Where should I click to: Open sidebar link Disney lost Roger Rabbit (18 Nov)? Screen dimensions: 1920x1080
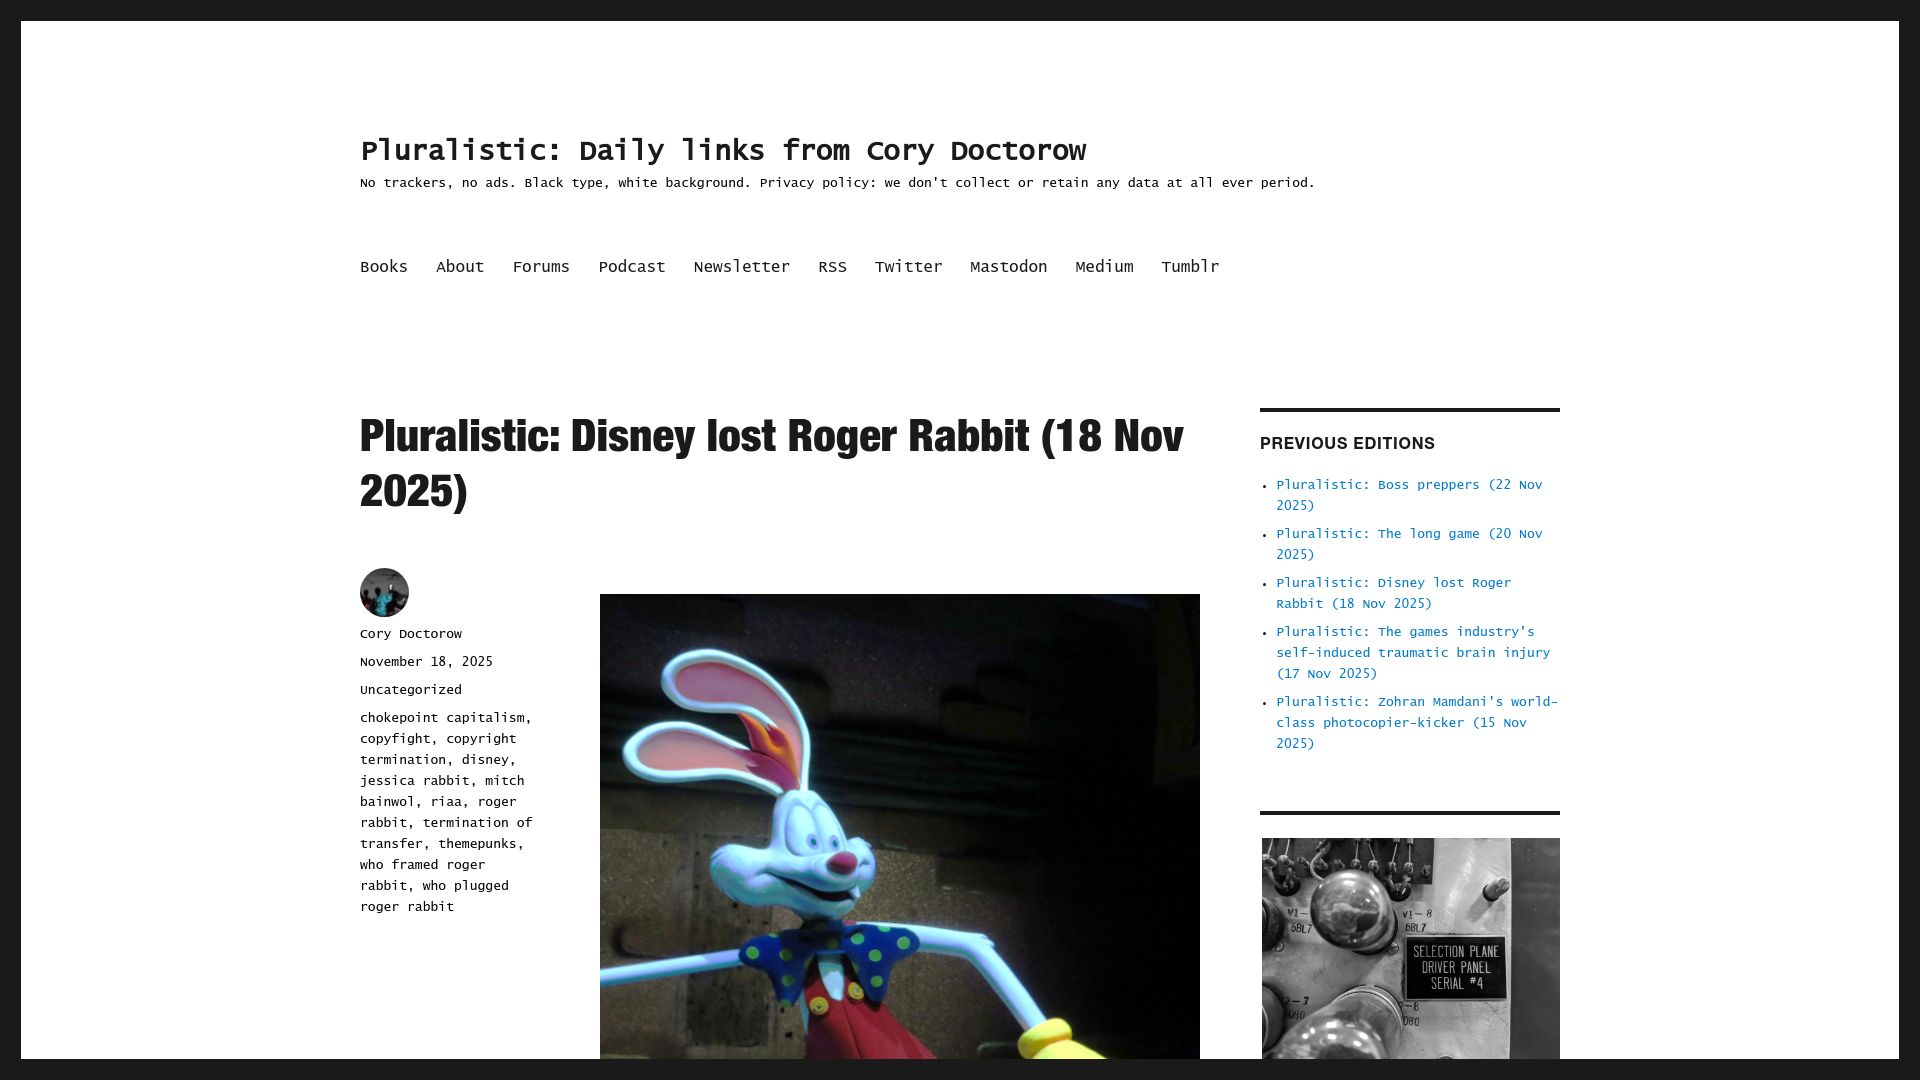click(1393, 593)
